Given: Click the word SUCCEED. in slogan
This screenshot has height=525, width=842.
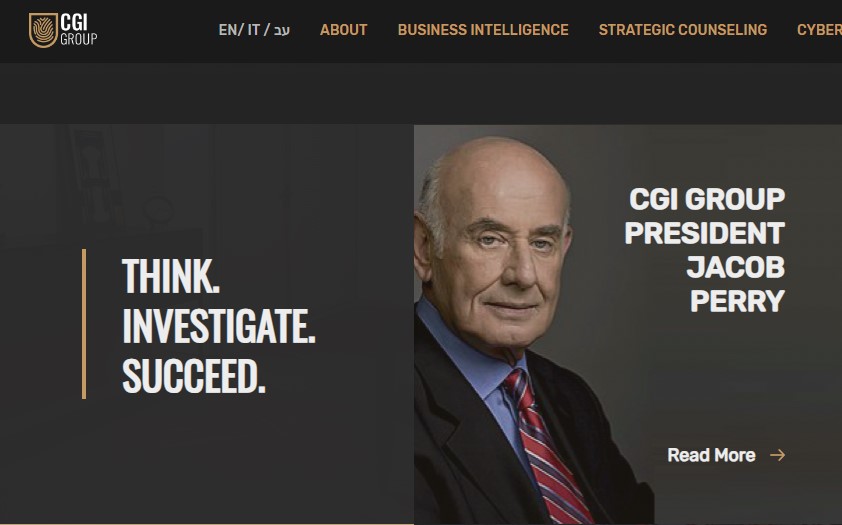Looking at the screenshot, I should click(x=194, y=376).
